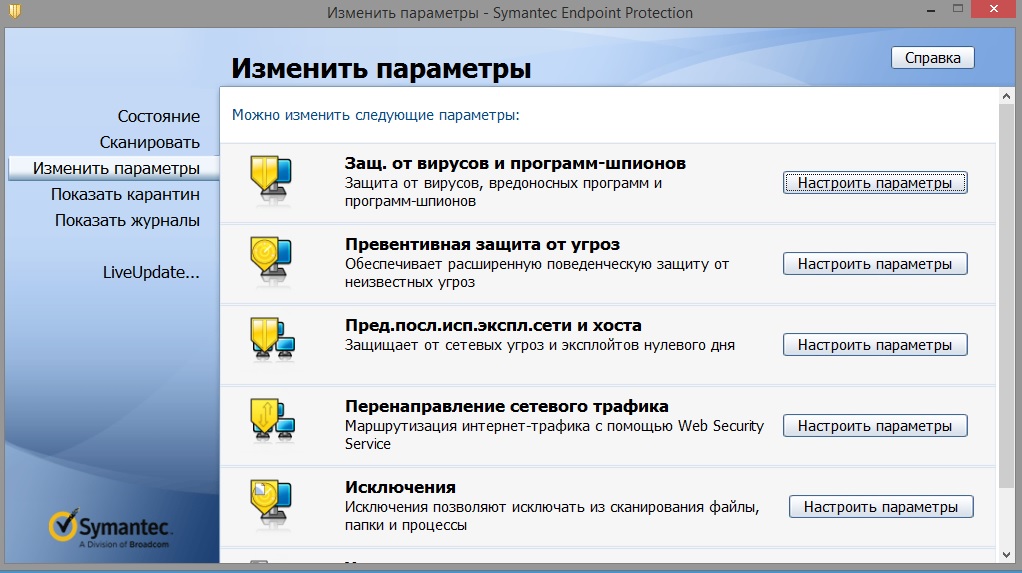
Task: Click heading Пред.посл.исп.экспл.сети и хоста
Action: 493,325
